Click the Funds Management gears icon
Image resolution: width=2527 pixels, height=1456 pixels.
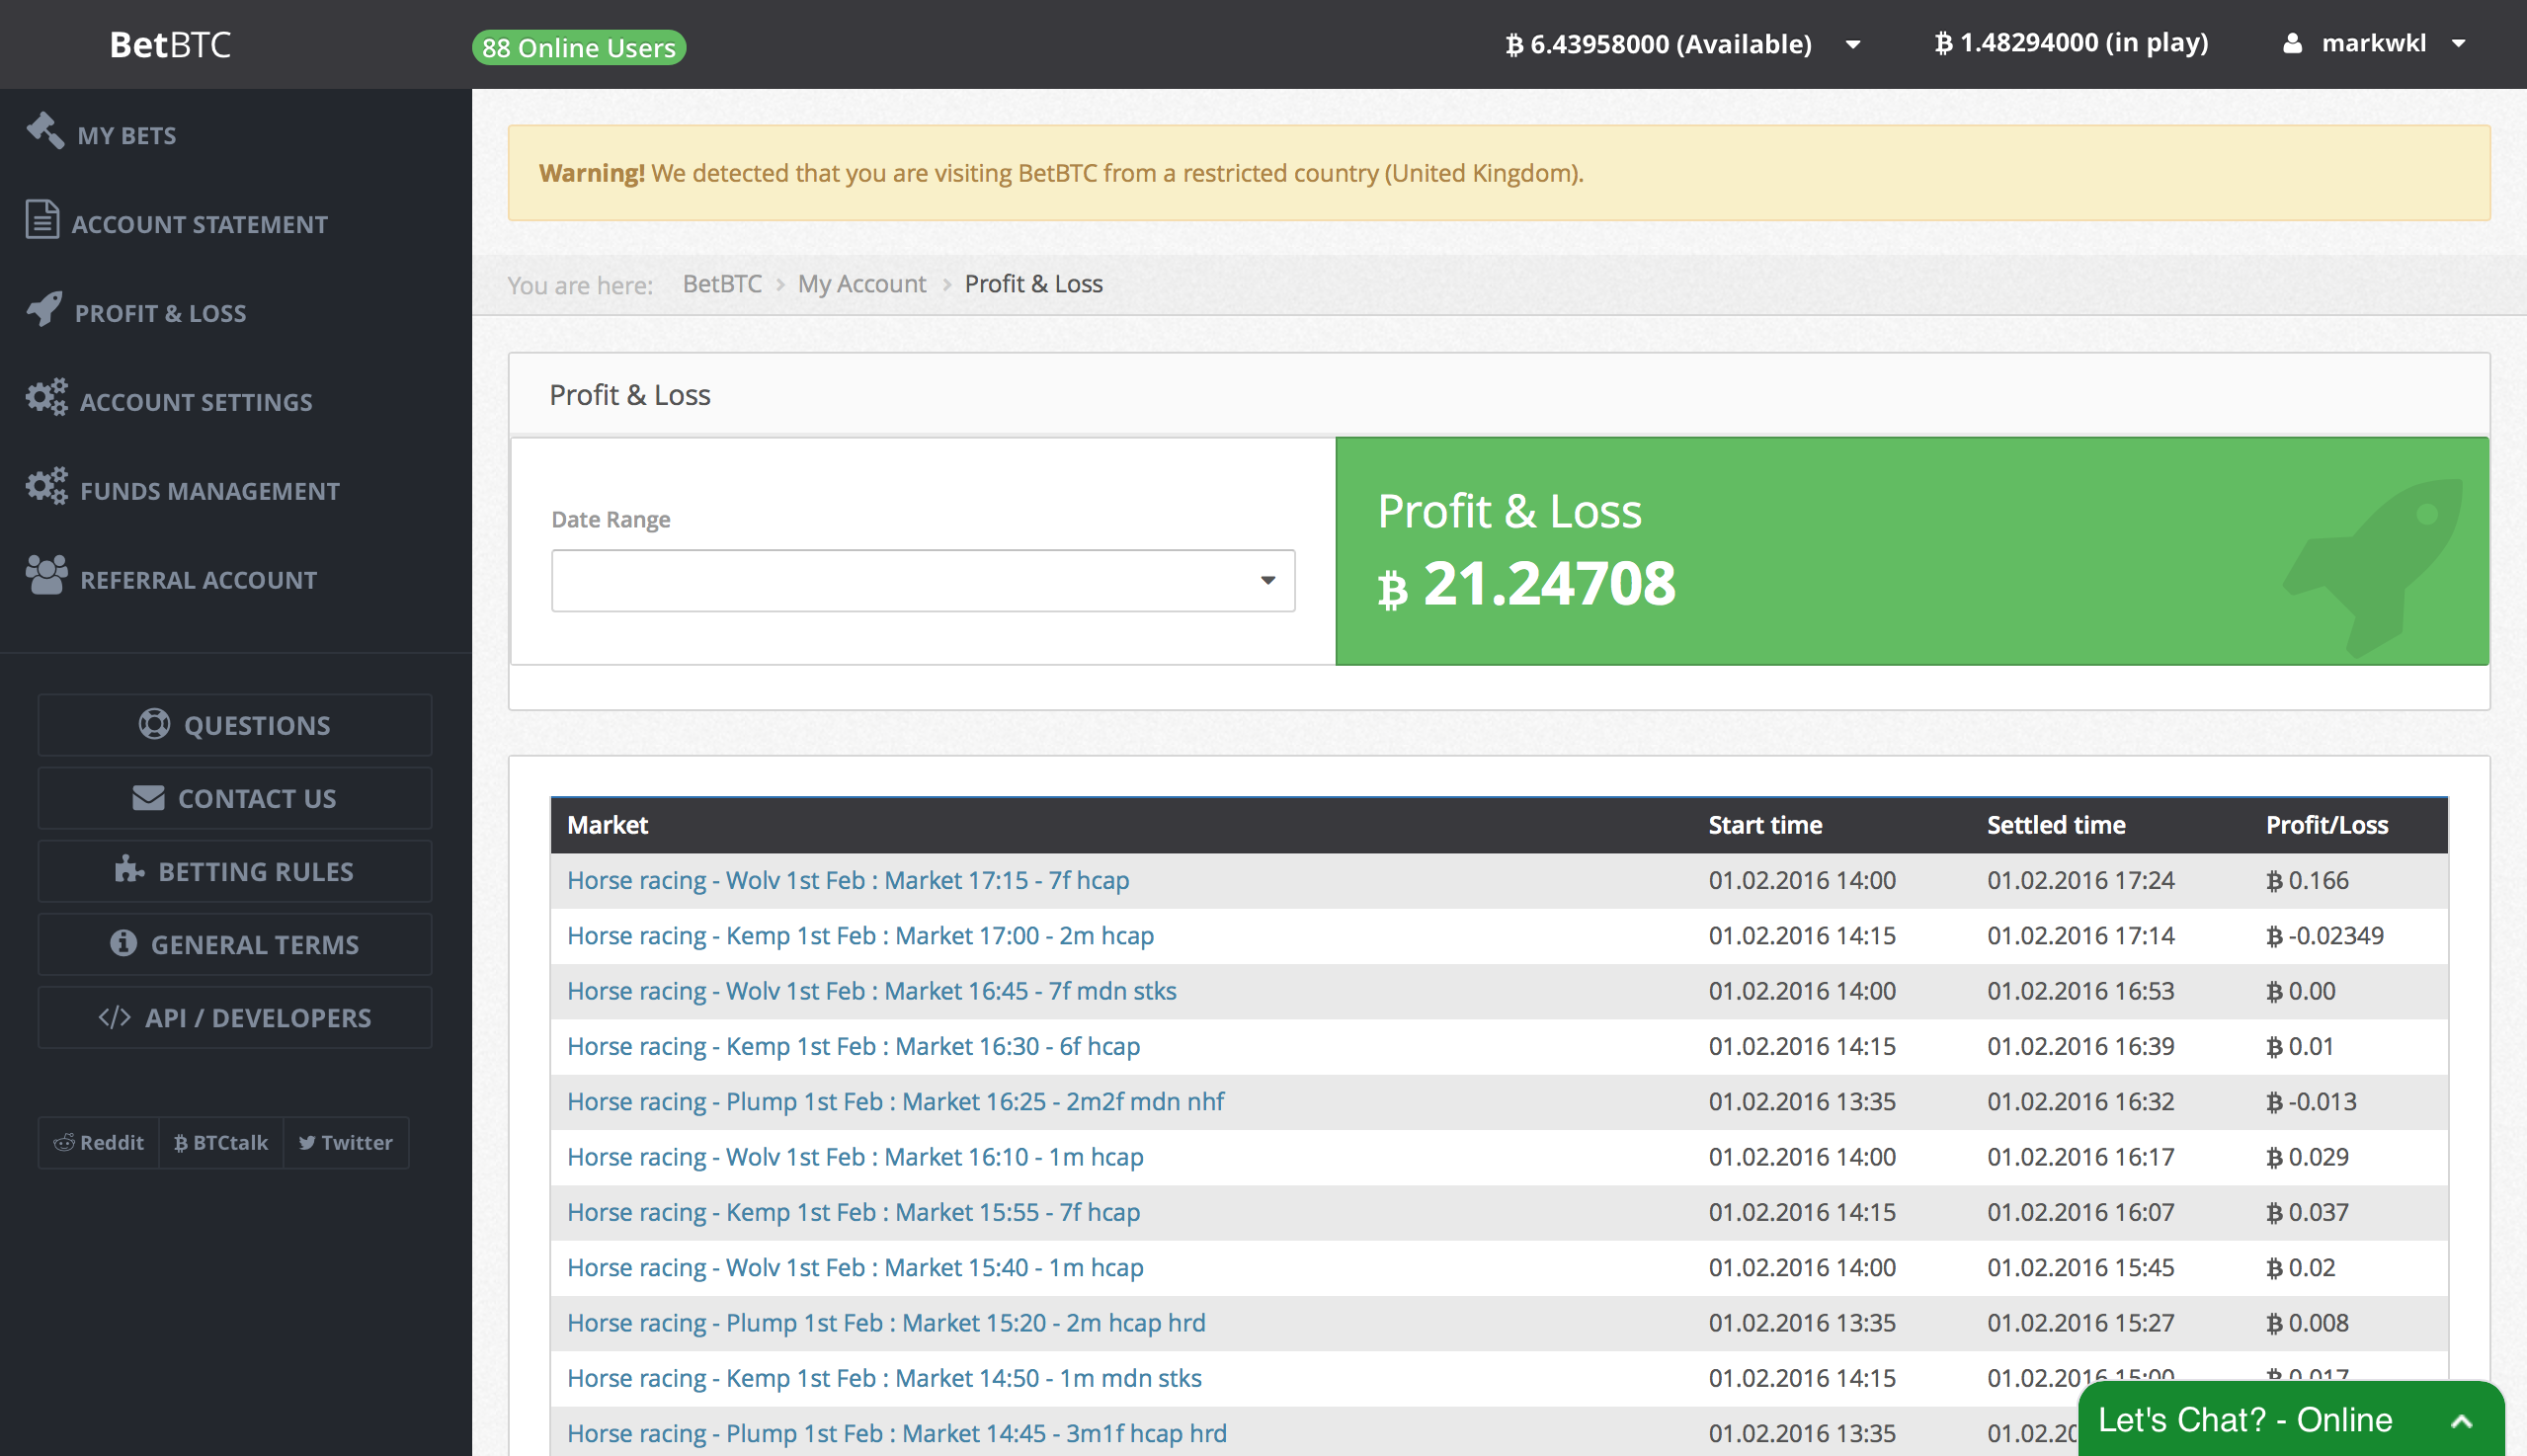point(46,486)
